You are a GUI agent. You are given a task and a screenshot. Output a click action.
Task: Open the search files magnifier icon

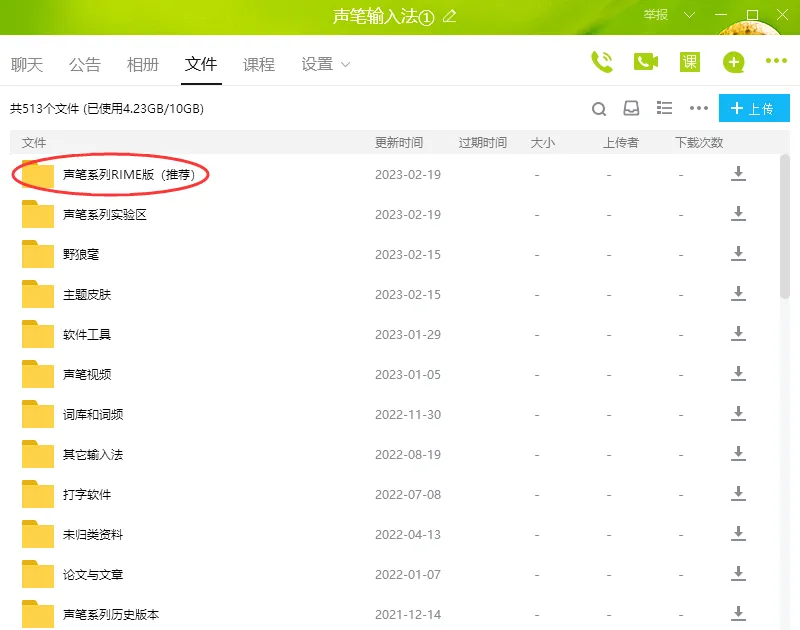(x=599, y=109)
